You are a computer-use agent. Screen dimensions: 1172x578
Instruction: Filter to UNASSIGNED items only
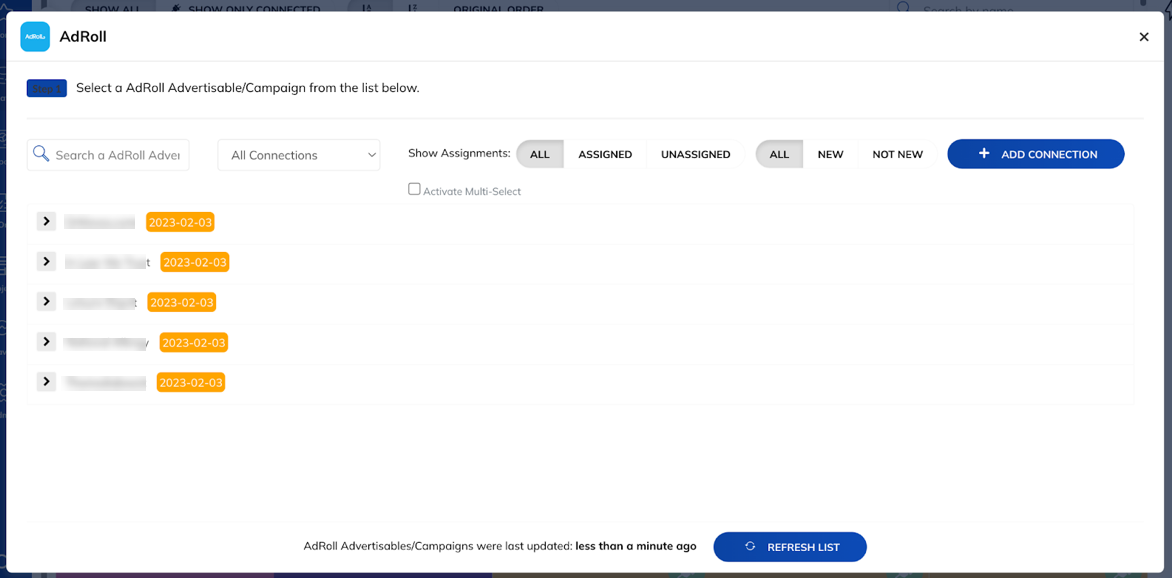696,154
